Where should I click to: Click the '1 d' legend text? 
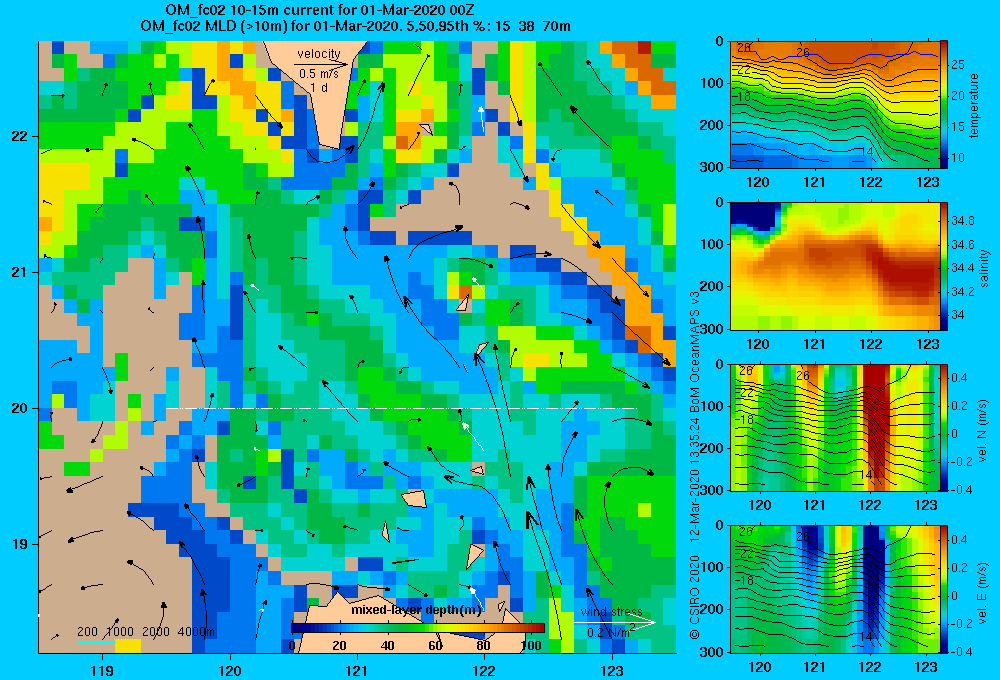coord(319,87)
